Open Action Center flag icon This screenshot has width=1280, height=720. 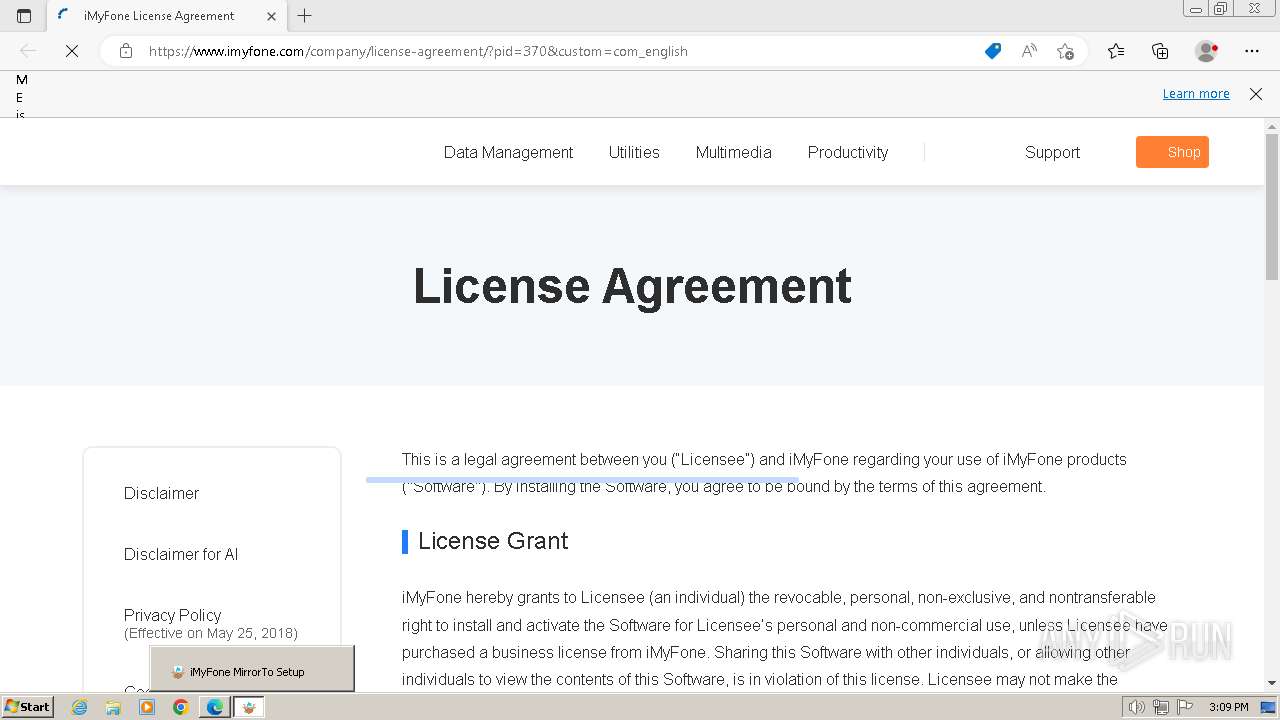tap(1183, 707)
